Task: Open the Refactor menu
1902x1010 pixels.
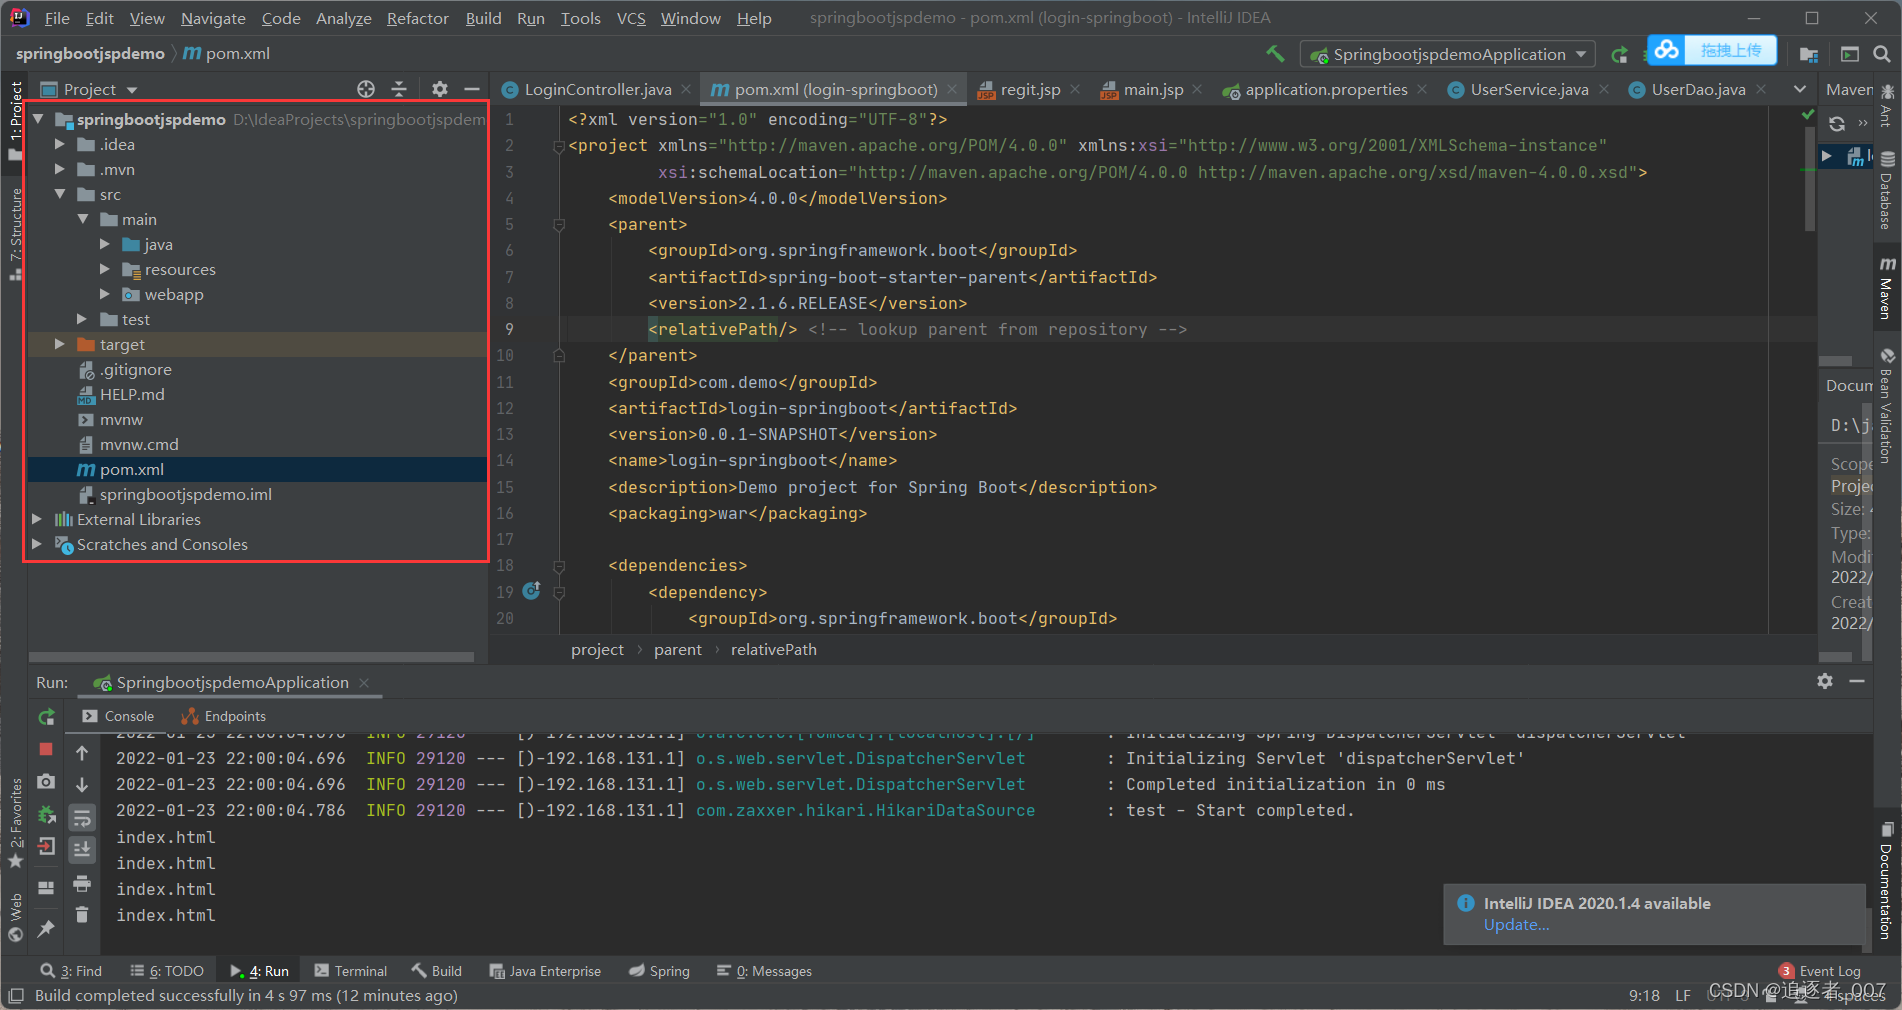Action: (x=417, y=17)
